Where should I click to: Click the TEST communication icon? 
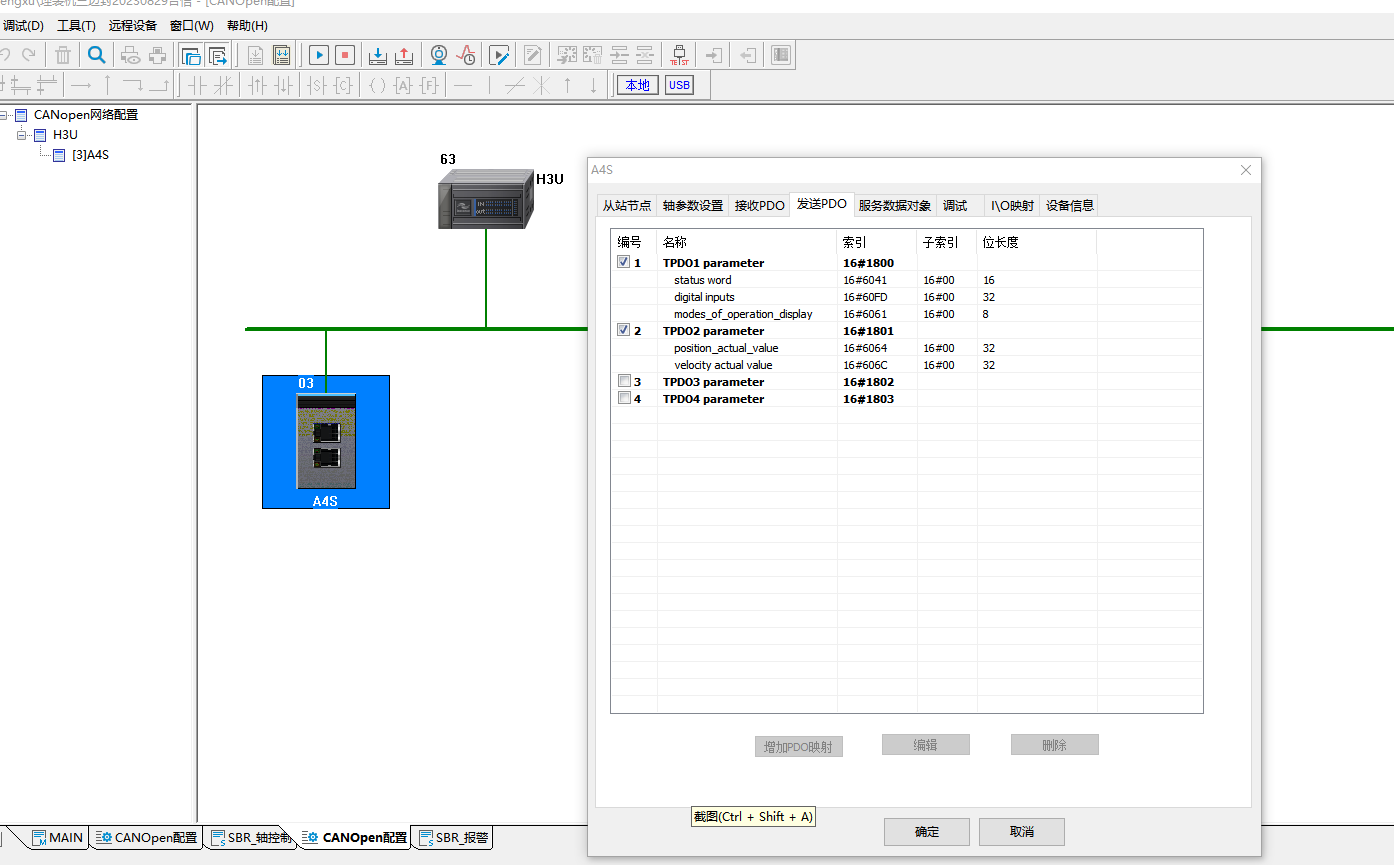(x=680, y=55)
